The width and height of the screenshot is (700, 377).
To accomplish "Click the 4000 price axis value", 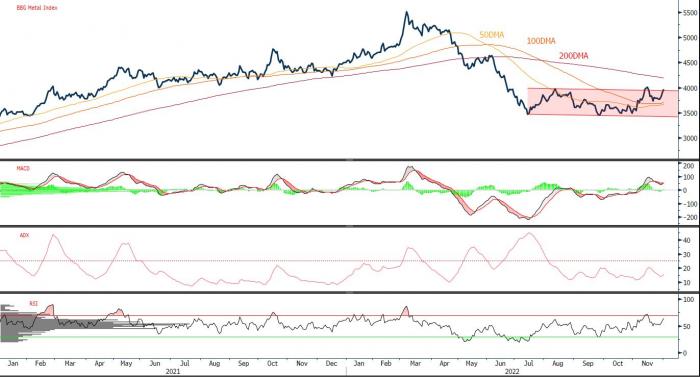I will point(689,88).
